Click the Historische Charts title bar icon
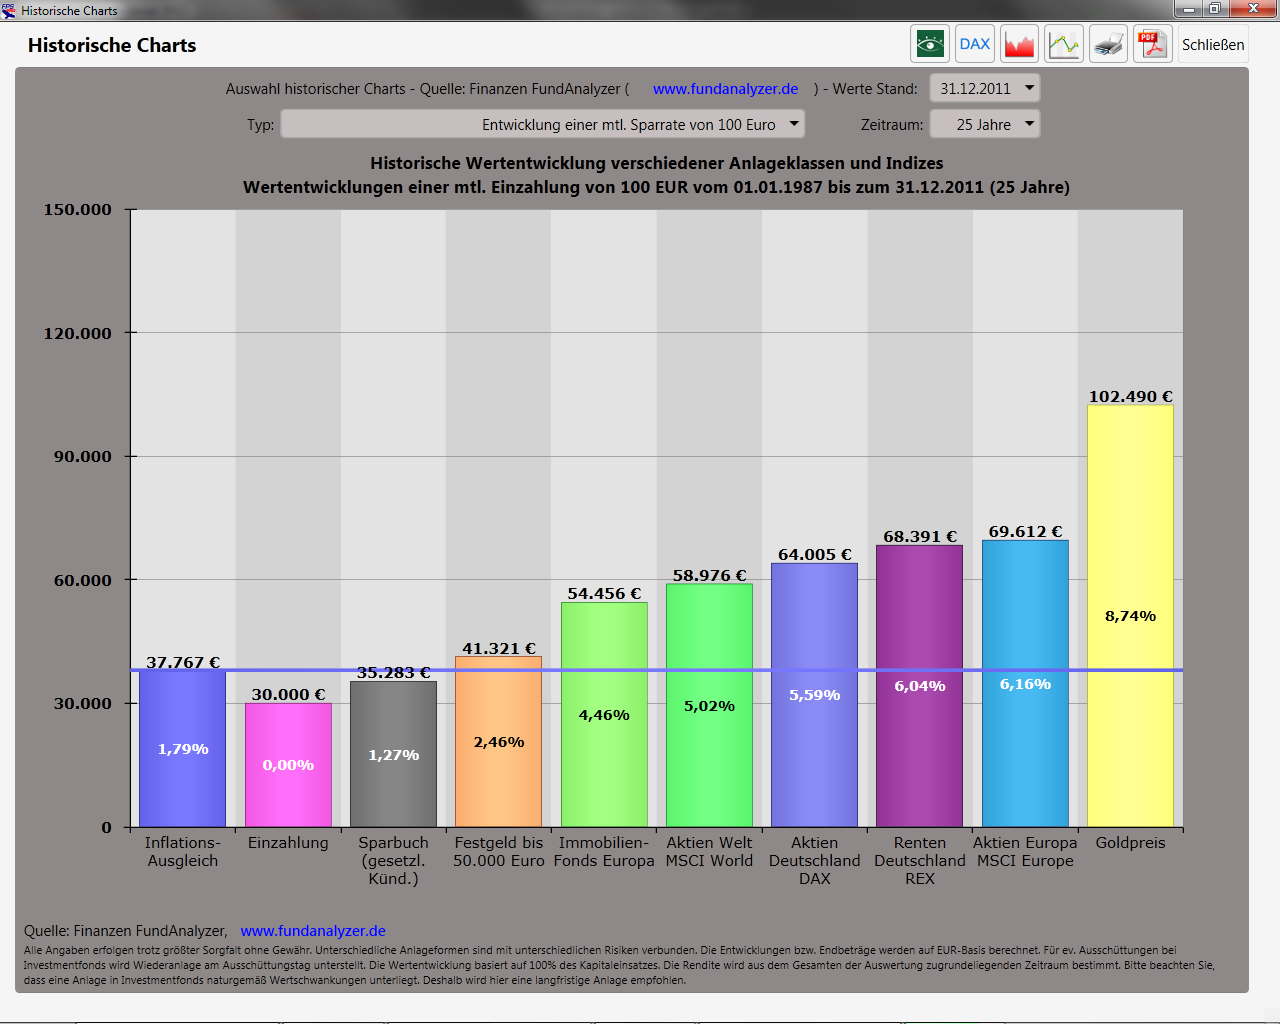1280x1024 pixels. (9, 10)
